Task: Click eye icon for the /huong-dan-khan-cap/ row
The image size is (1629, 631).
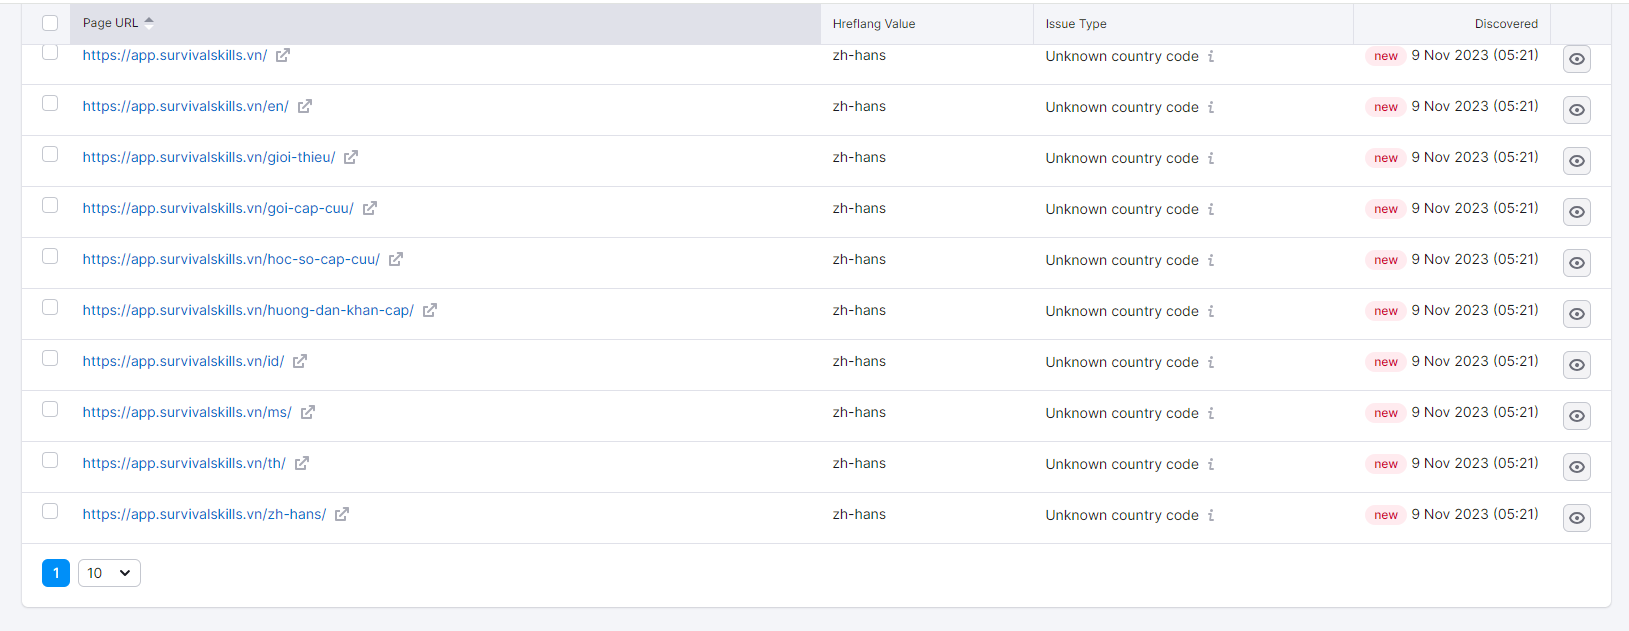Action: coord(1577,314)
